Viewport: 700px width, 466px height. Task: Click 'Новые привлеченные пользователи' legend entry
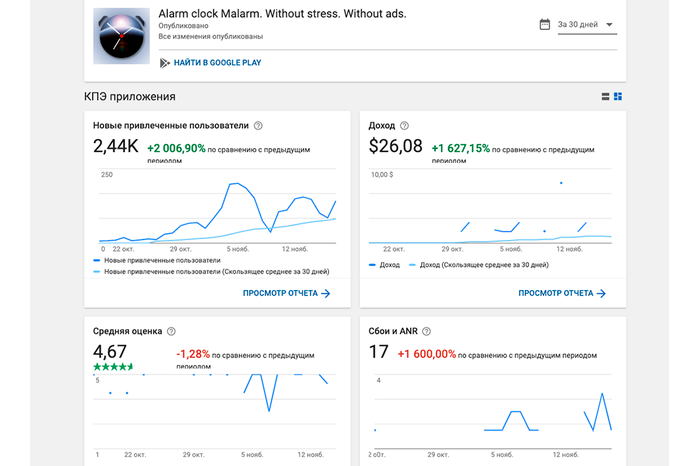pyautogui.click(x=157, y=260)
